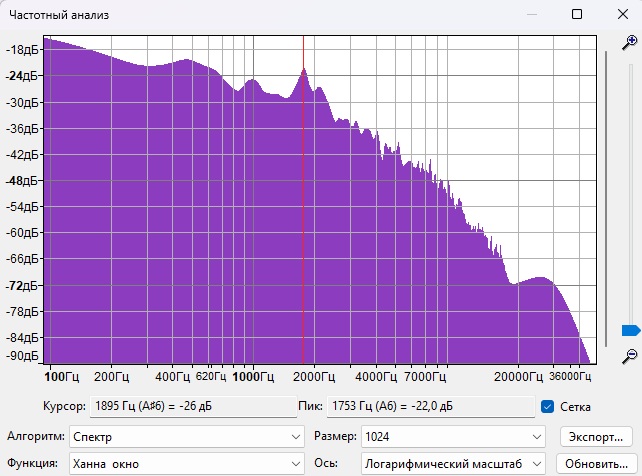Click the 36000Гц frequency label

(x=570, y=376)
